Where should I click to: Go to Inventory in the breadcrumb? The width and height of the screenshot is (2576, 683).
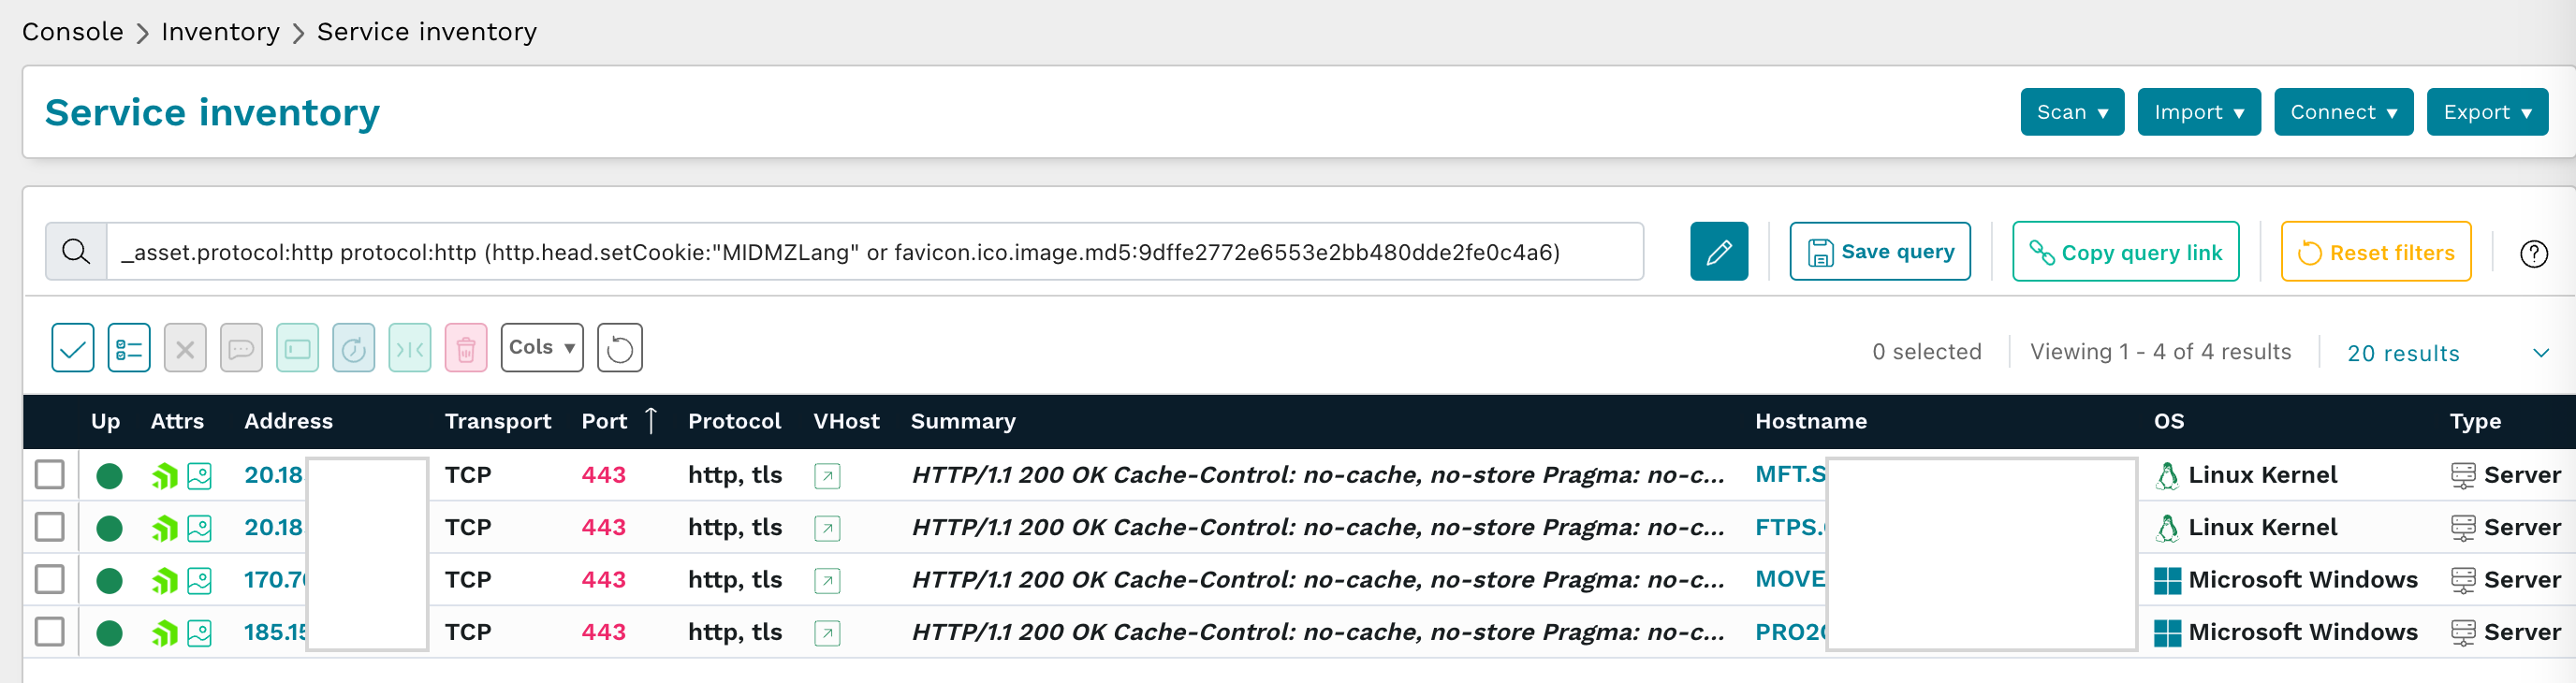tap(220, 32)
